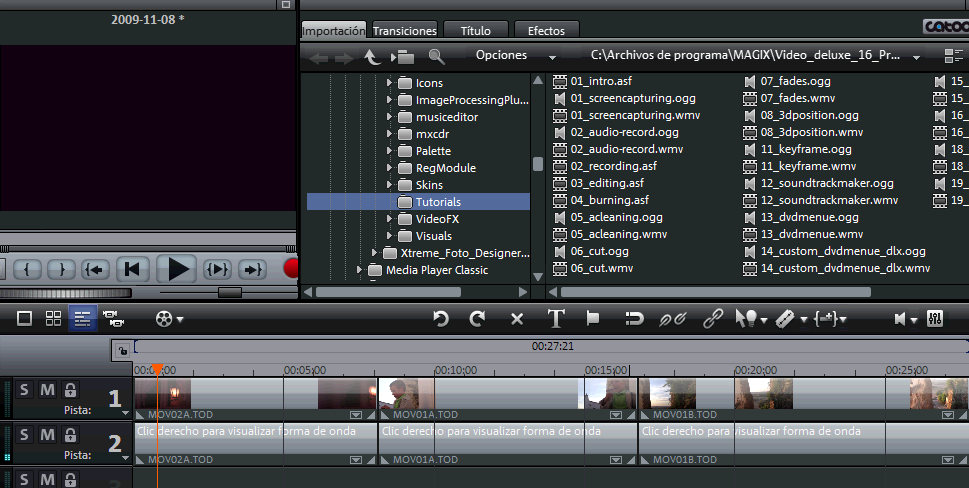The image size is (969, 488).
Task: Open the file path dropdown arrow
Action: tap(918, 56)
